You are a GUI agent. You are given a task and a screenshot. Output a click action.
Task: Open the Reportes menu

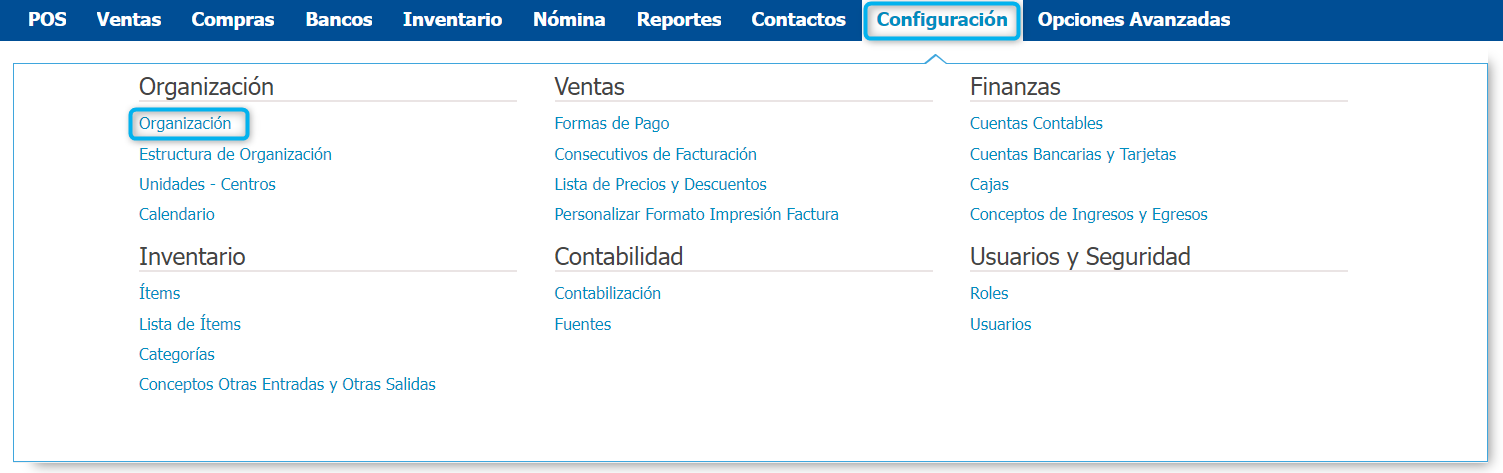click(x=679, y=19)
